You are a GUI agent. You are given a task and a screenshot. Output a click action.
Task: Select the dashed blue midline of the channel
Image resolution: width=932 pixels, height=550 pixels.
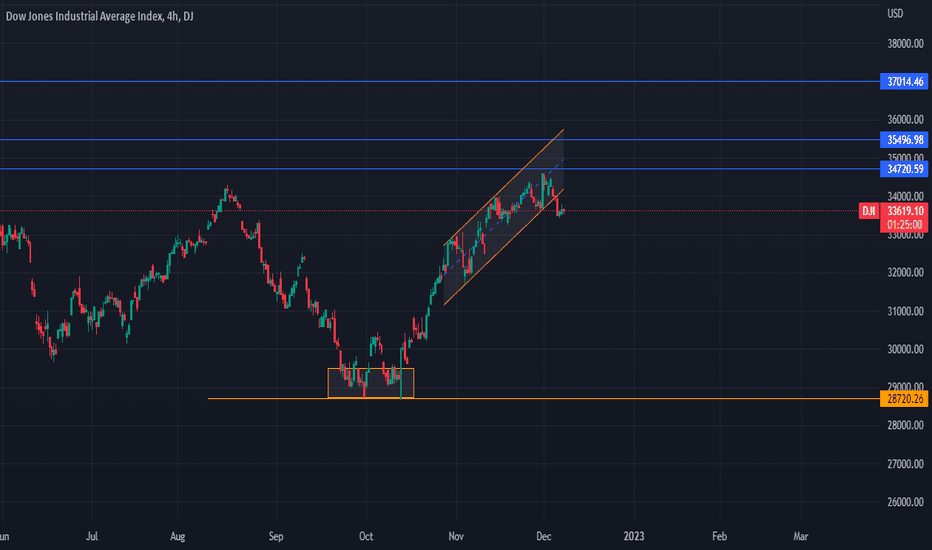(x=504, y=217)
